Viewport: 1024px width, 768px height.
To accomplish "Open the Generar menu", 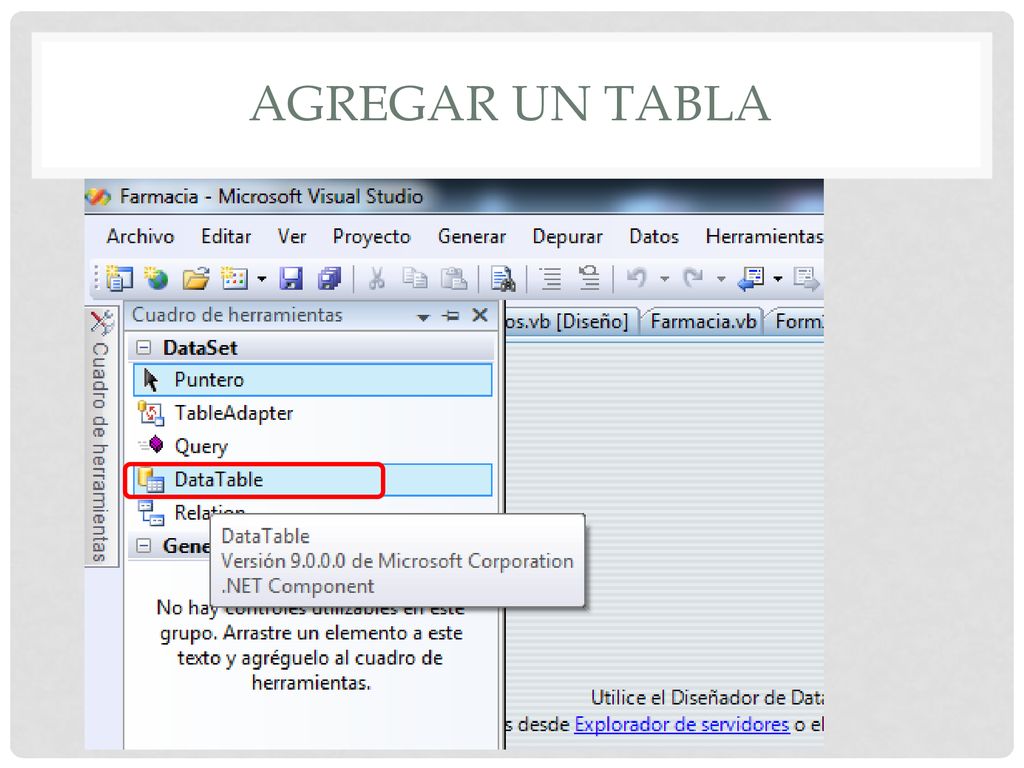I will (x=472, y=236).
